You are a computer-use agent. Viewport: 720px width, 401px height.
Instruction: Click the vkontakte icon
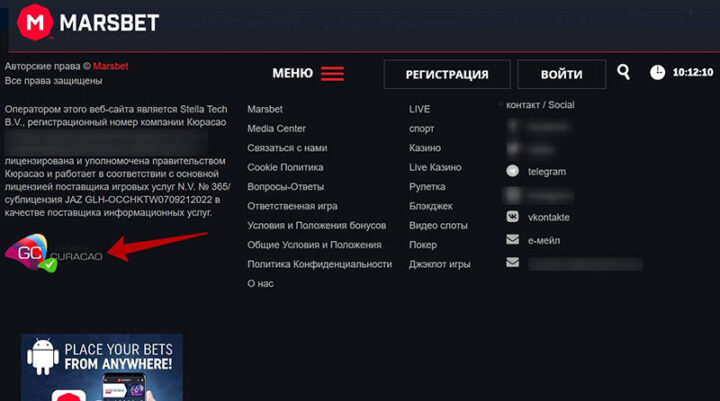click(x=512, y=216)
